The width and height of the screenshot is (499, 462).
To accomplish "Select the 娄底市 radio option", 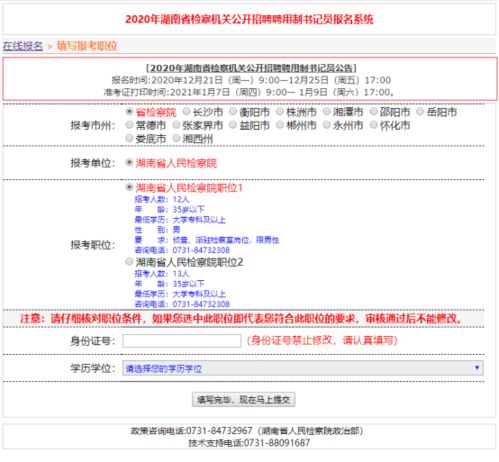I will (x=129, y=138).
